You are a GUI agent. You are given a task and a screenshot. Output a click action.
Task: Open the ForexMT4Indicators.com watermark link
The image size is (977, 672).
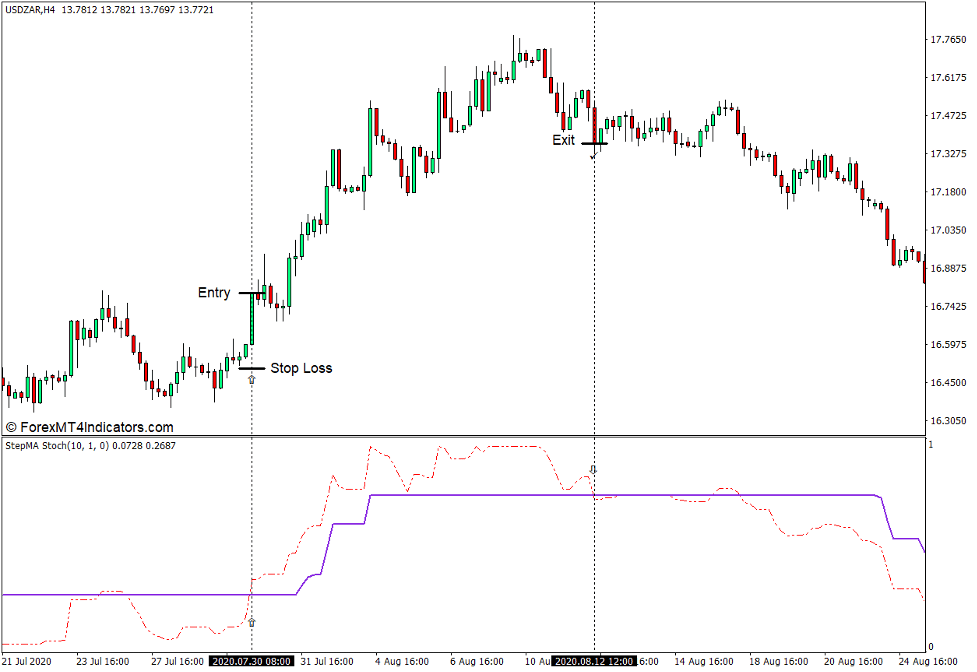(93, 426)
